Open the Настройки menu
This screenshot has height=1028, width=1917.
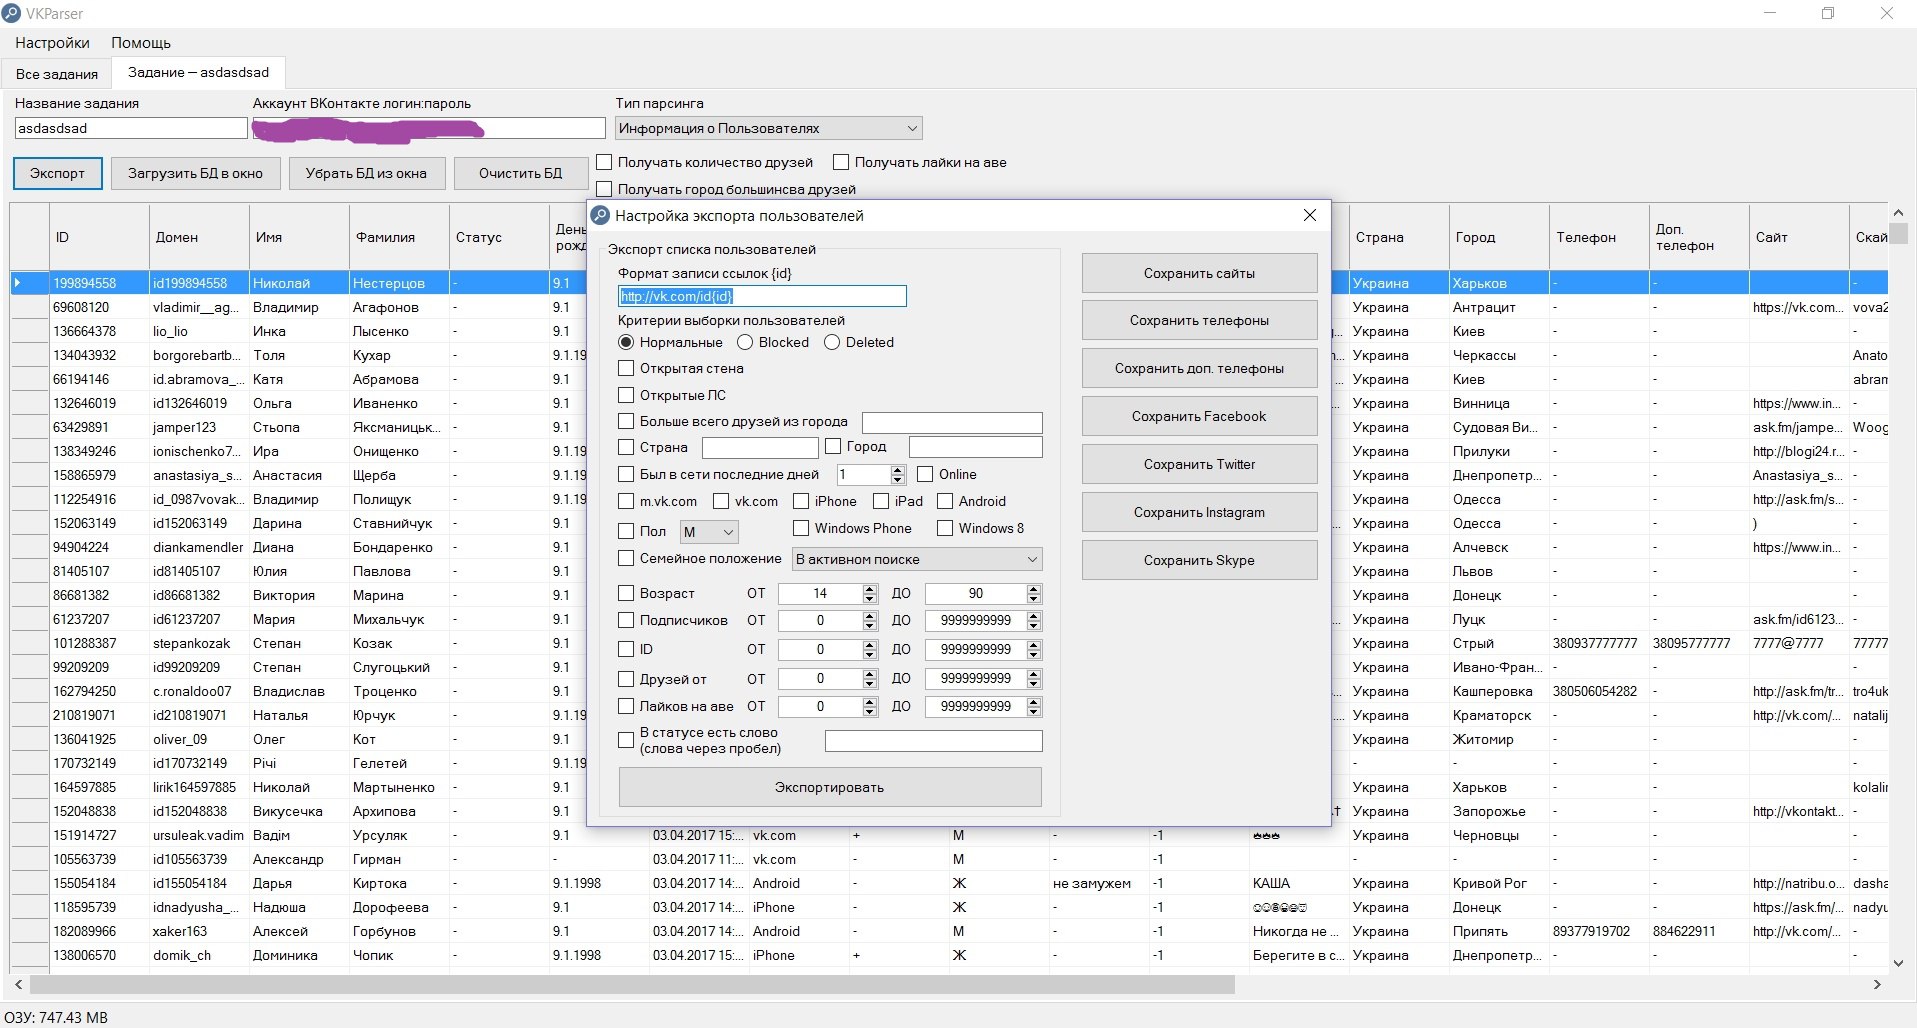tap(52, 43)
